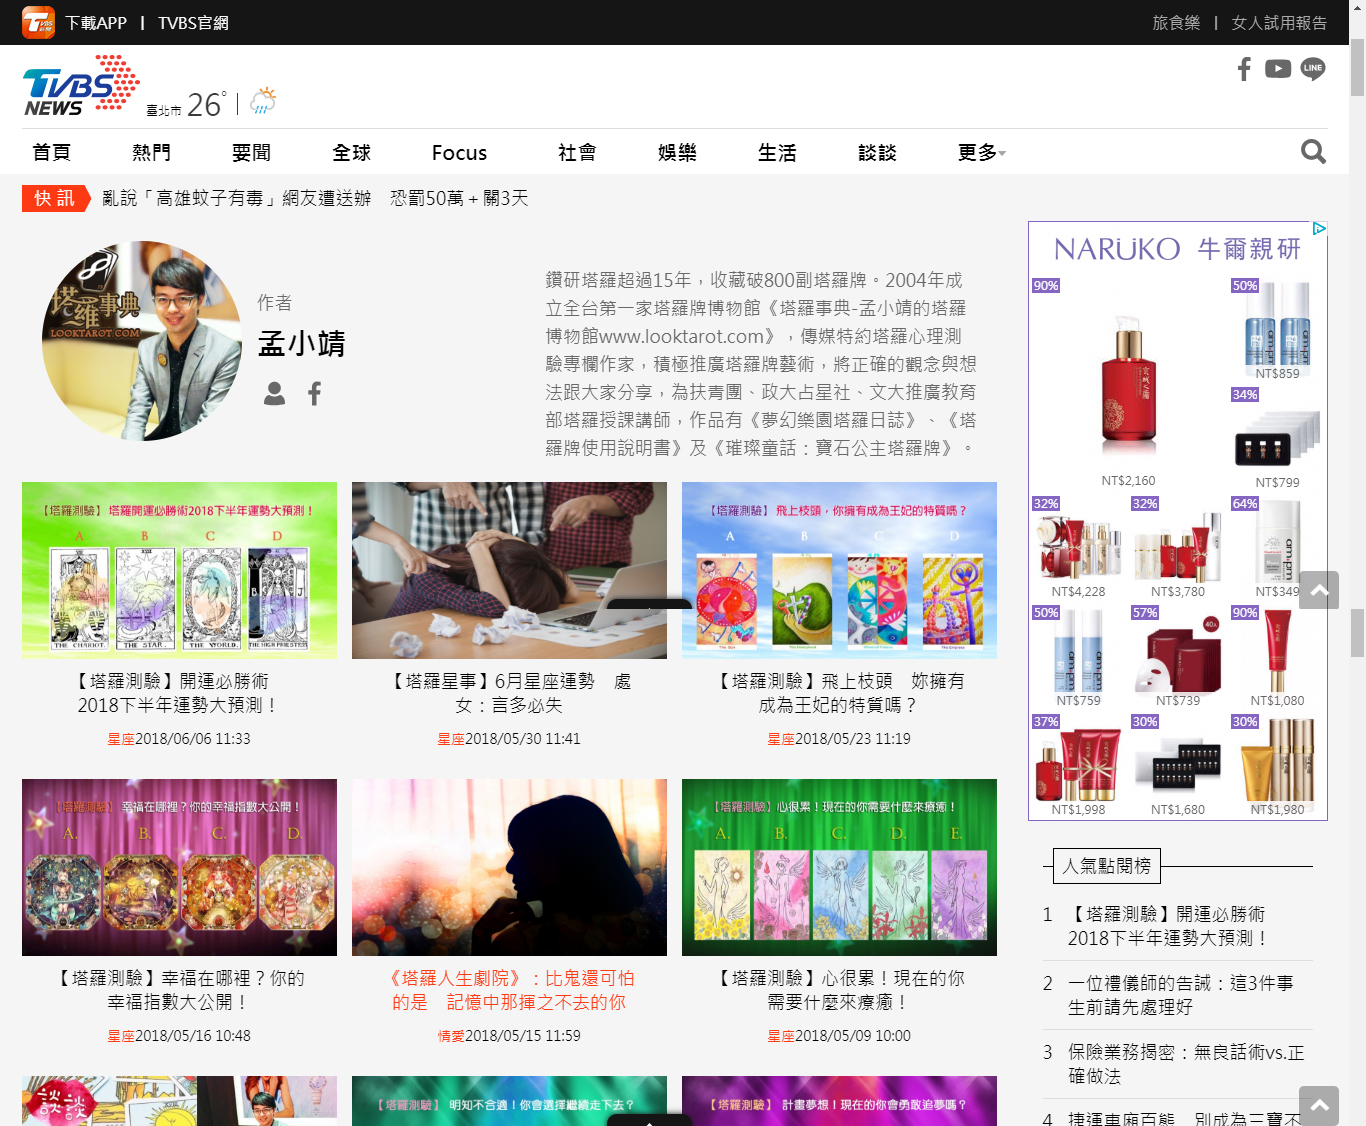Click NARUKO ad product priced NT$4,228

coord(1078,547)
